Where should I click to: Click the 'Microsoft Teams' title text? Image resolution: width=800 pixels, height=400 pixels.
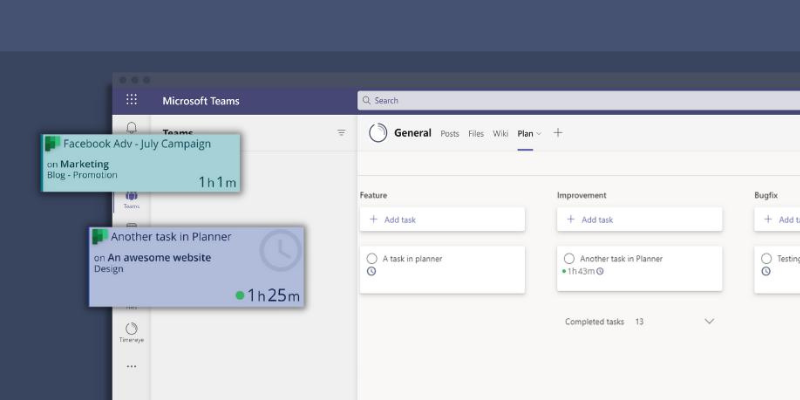[201, 101]
